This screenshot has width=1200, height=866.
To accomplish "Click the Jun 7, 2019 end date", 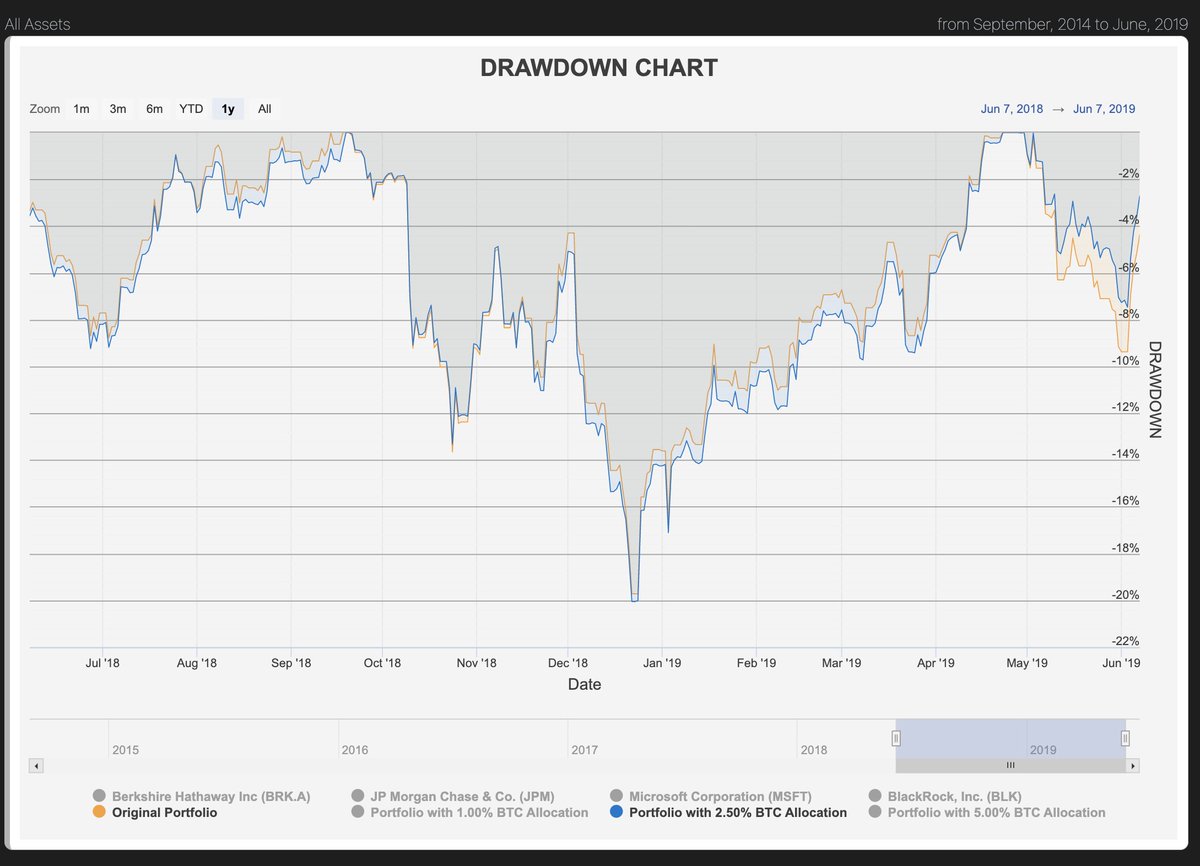I will [1104, 108].
